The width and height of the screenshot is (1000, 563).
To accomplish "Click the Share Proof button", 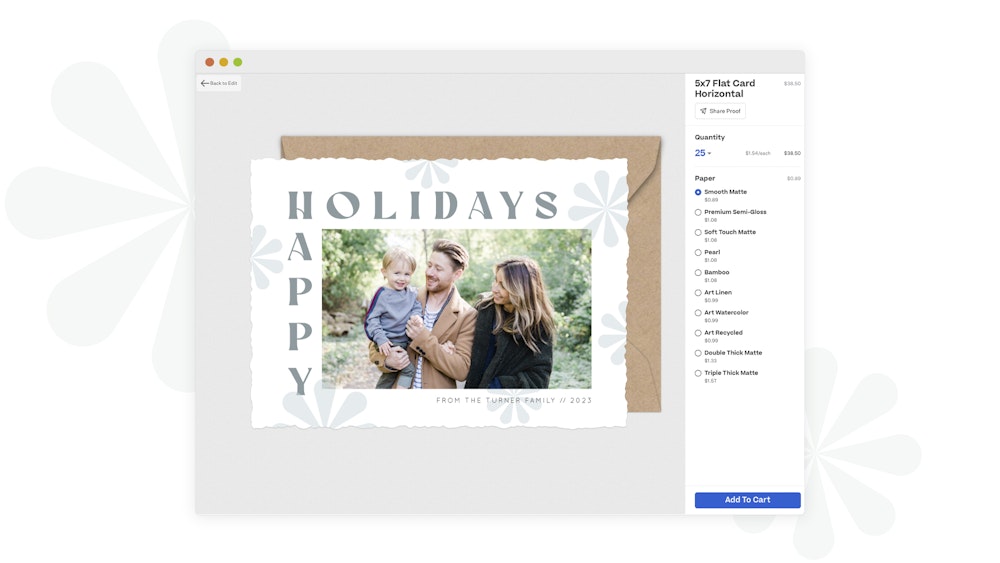I will (x=720, y=111).
